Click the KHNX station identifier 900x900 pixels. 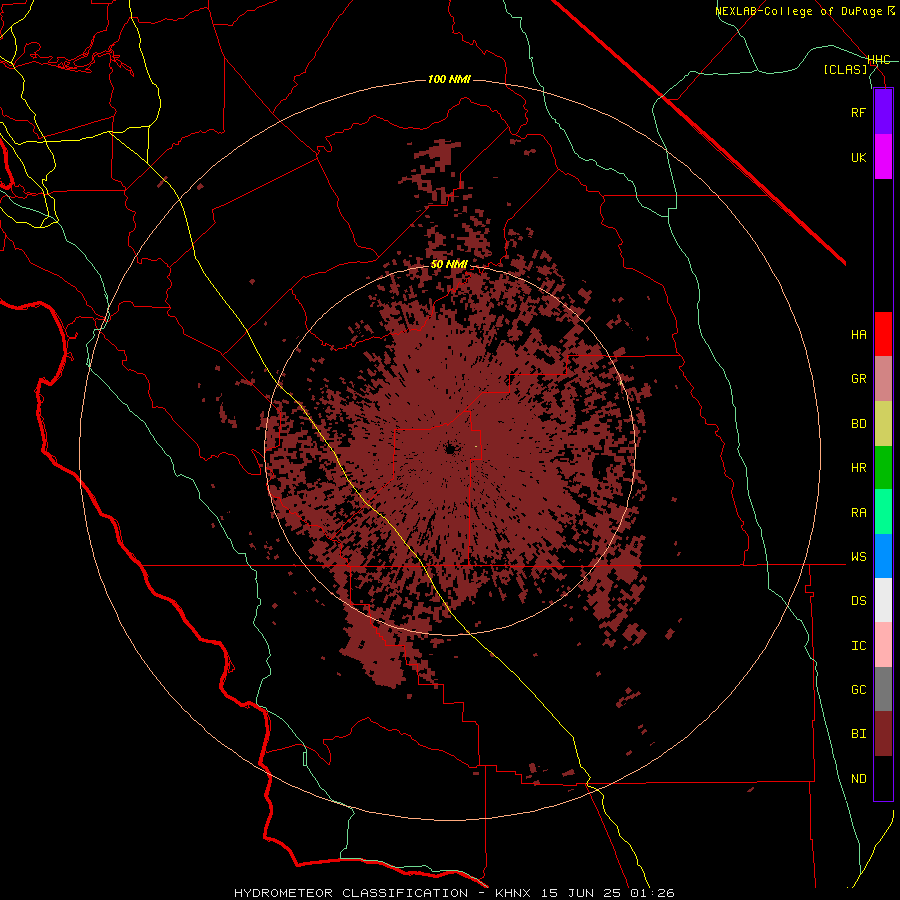pyautogui.click(x=515, y=893)
